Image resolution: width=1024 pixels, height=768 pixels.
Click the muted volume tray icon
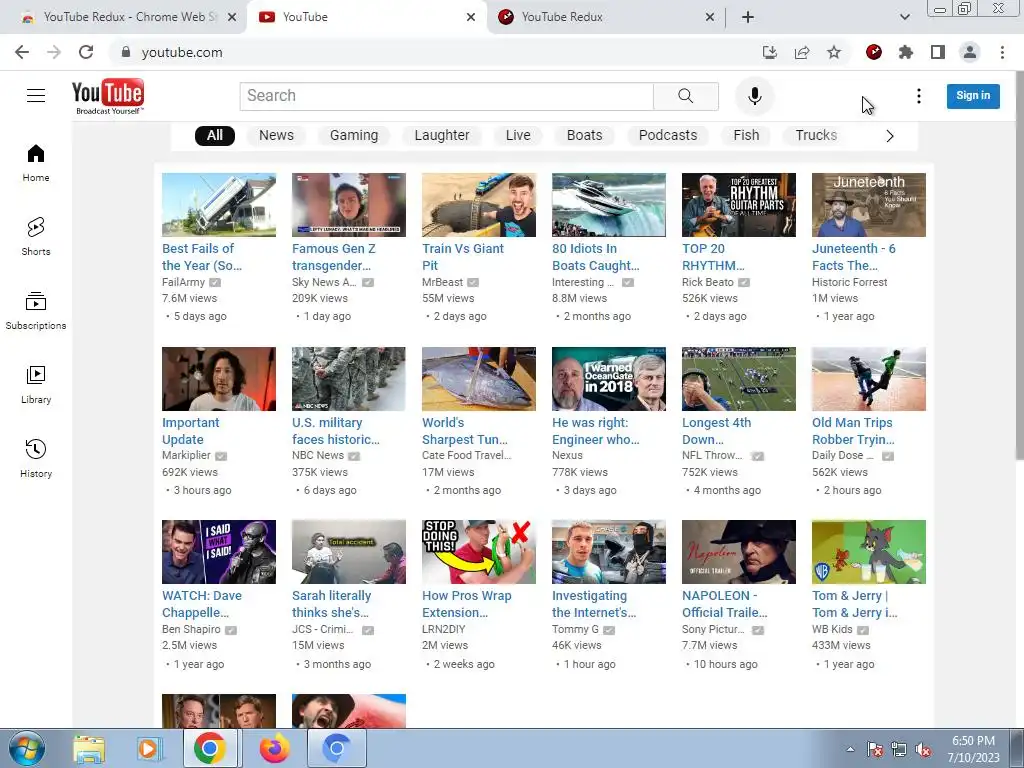pos(923,750)
